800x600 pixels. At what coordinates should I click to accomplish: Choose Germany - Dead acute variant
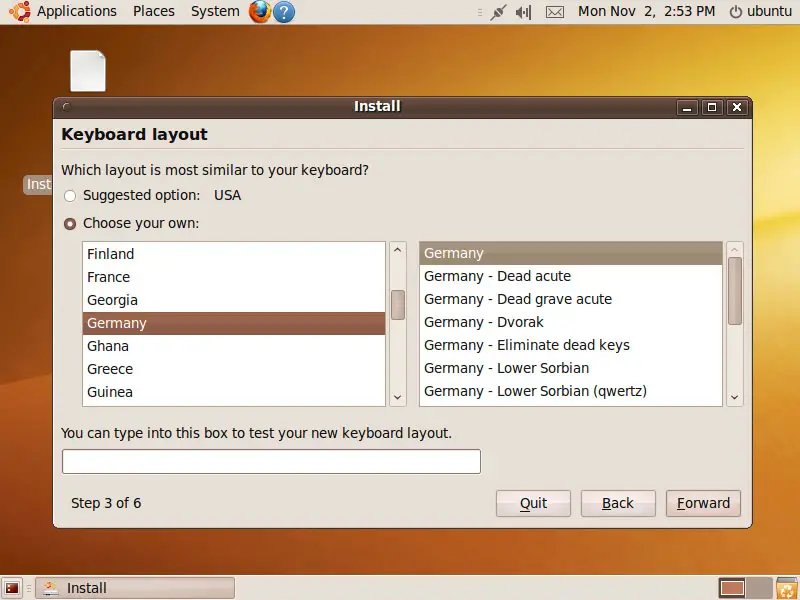570,276
